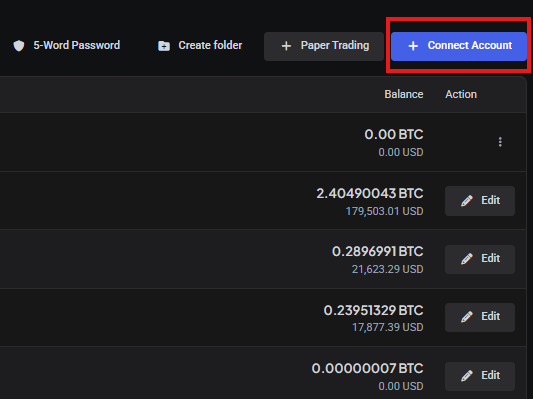Select the 0.2896991 BTC balance
This screenshot has height=399, width=533.
378,251
